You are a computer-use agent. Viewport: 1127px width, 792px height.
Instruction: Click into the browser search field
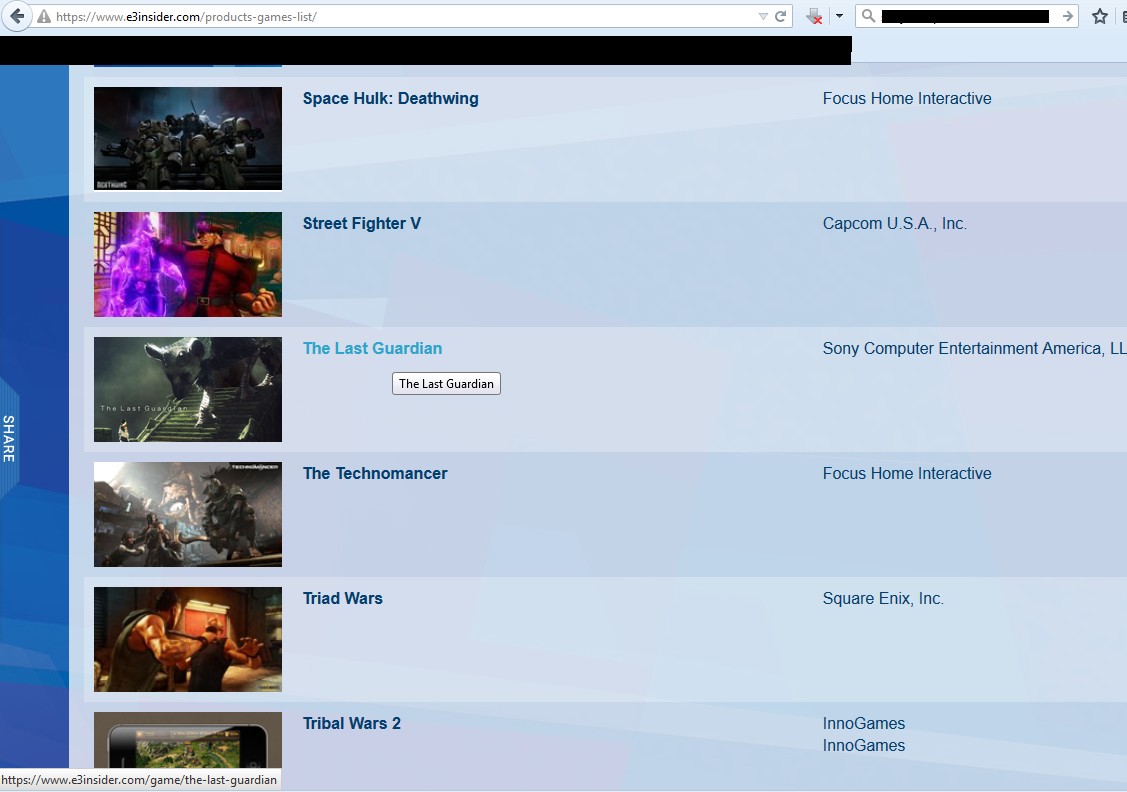(x=965, y=16)
